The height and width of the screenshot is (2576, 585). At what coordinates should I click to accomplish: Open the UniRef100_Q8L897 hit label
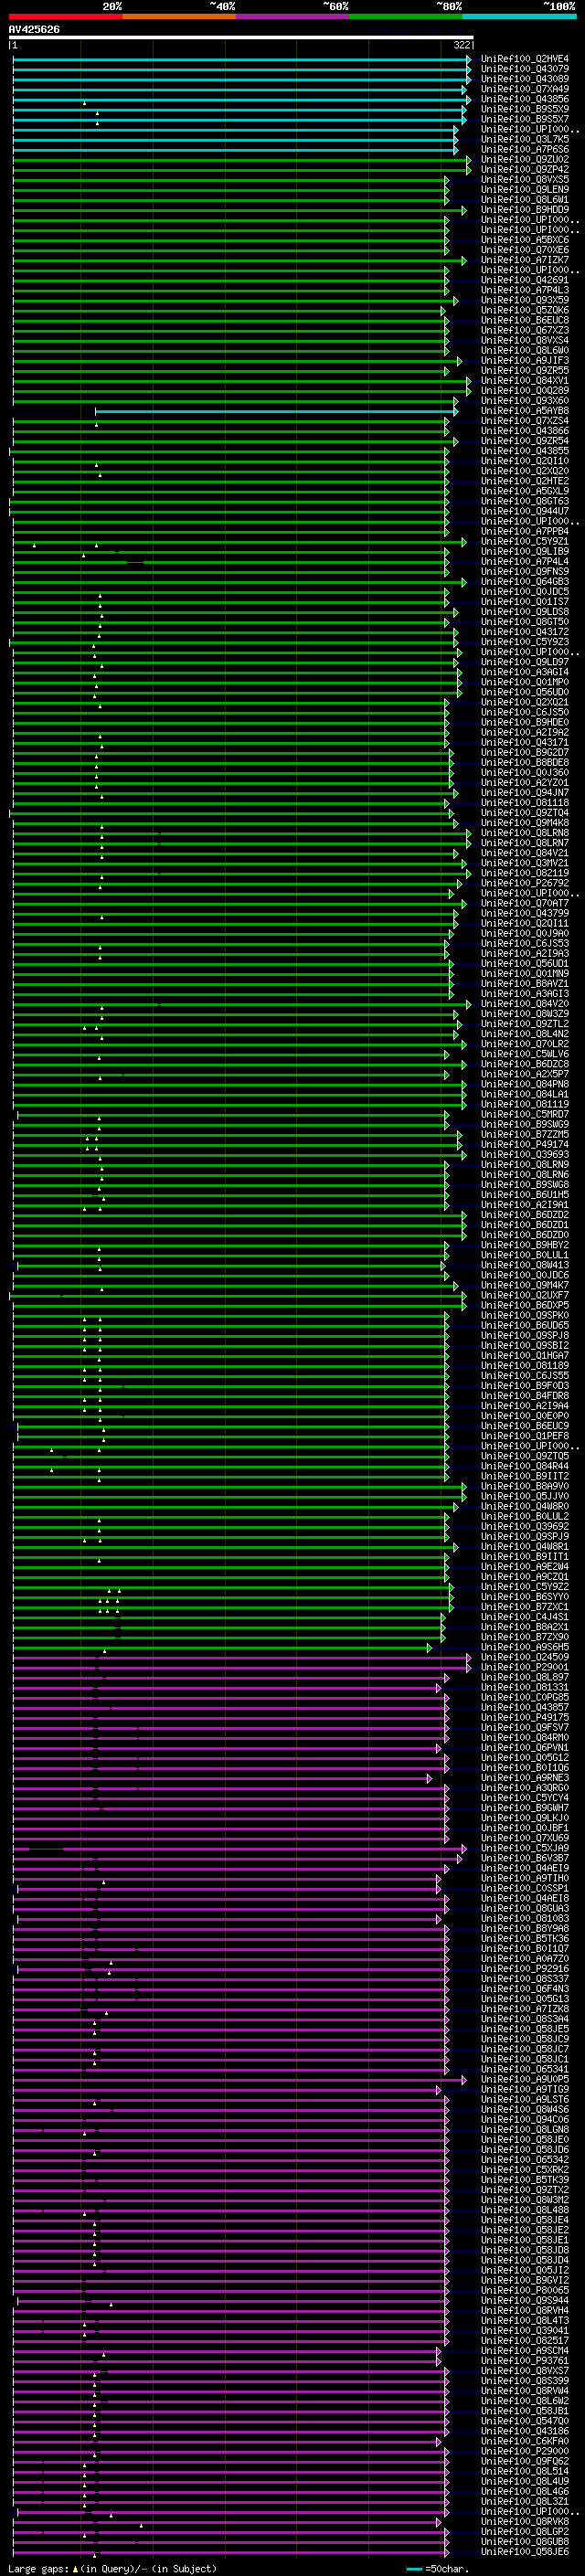(524, 1677)
